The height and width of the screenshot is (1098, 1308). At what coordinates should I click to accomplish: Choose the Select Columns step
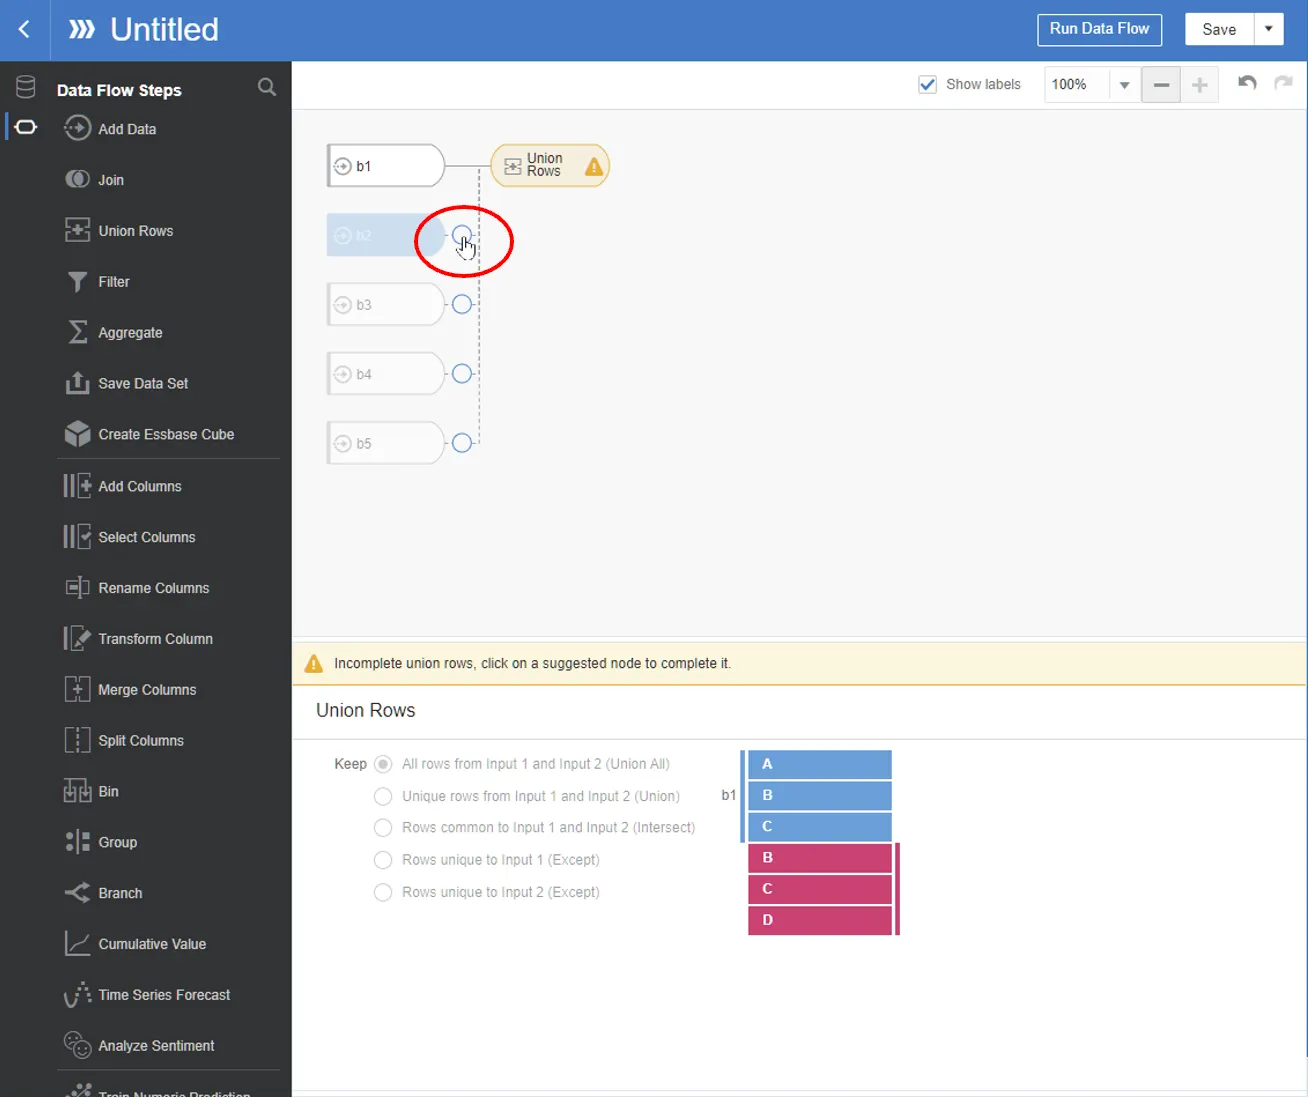pos(129,537)
